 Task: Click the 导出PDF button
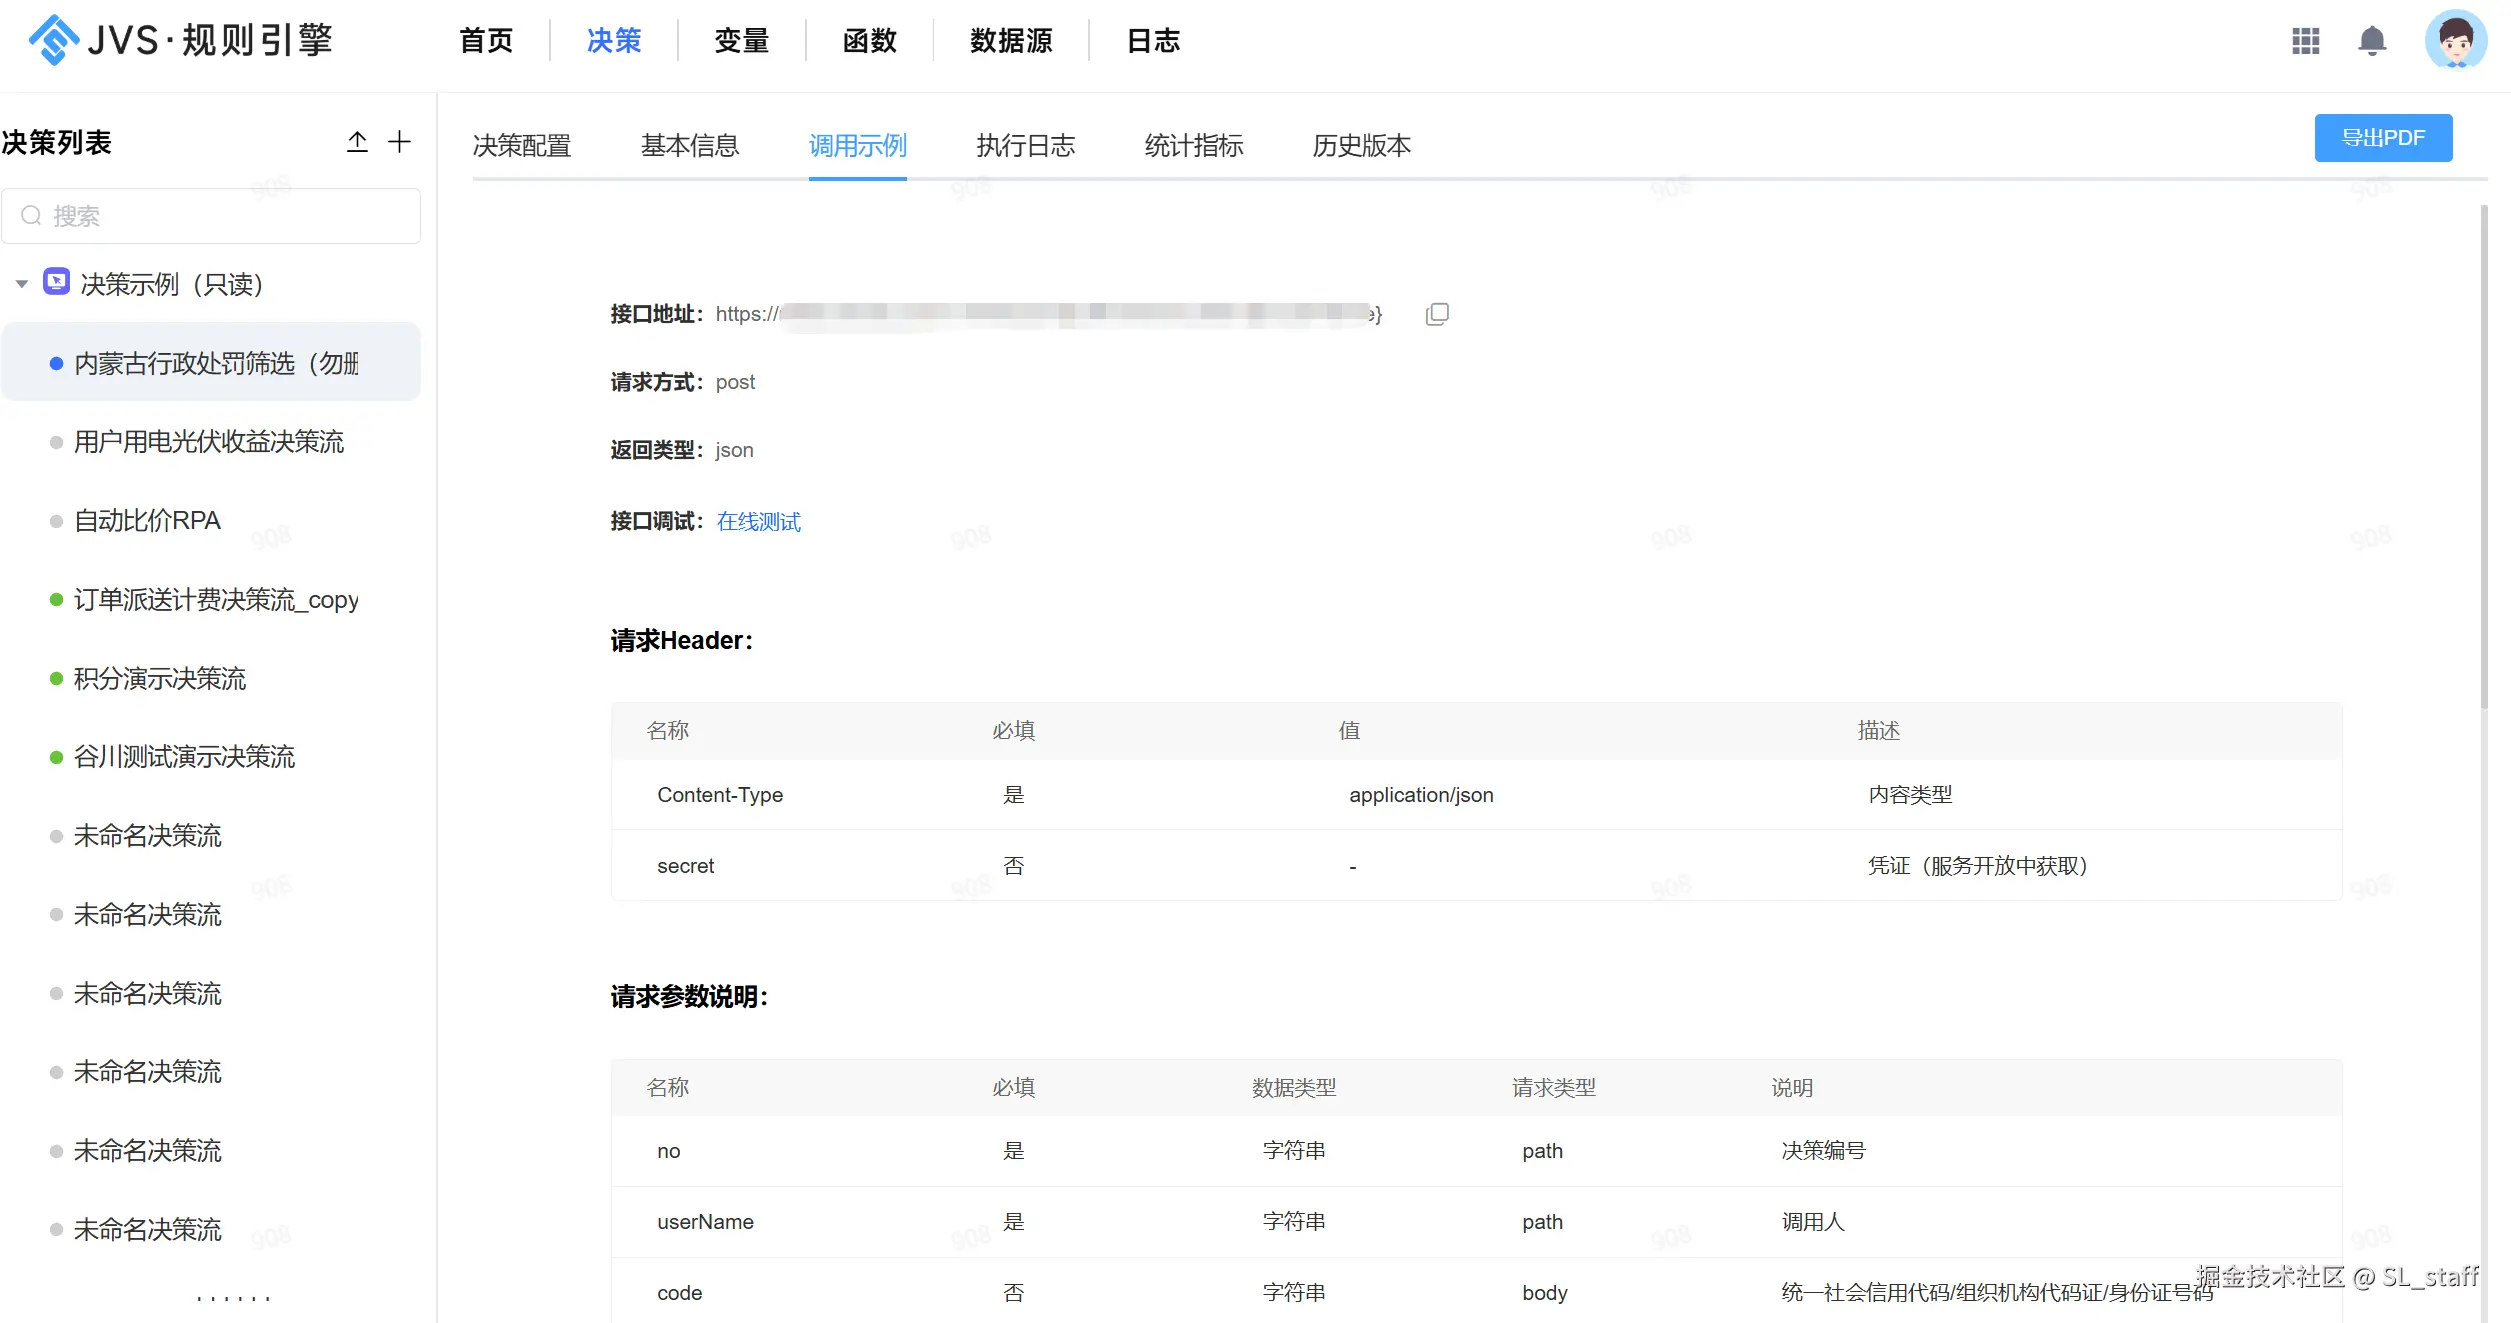click(2382, 138)
